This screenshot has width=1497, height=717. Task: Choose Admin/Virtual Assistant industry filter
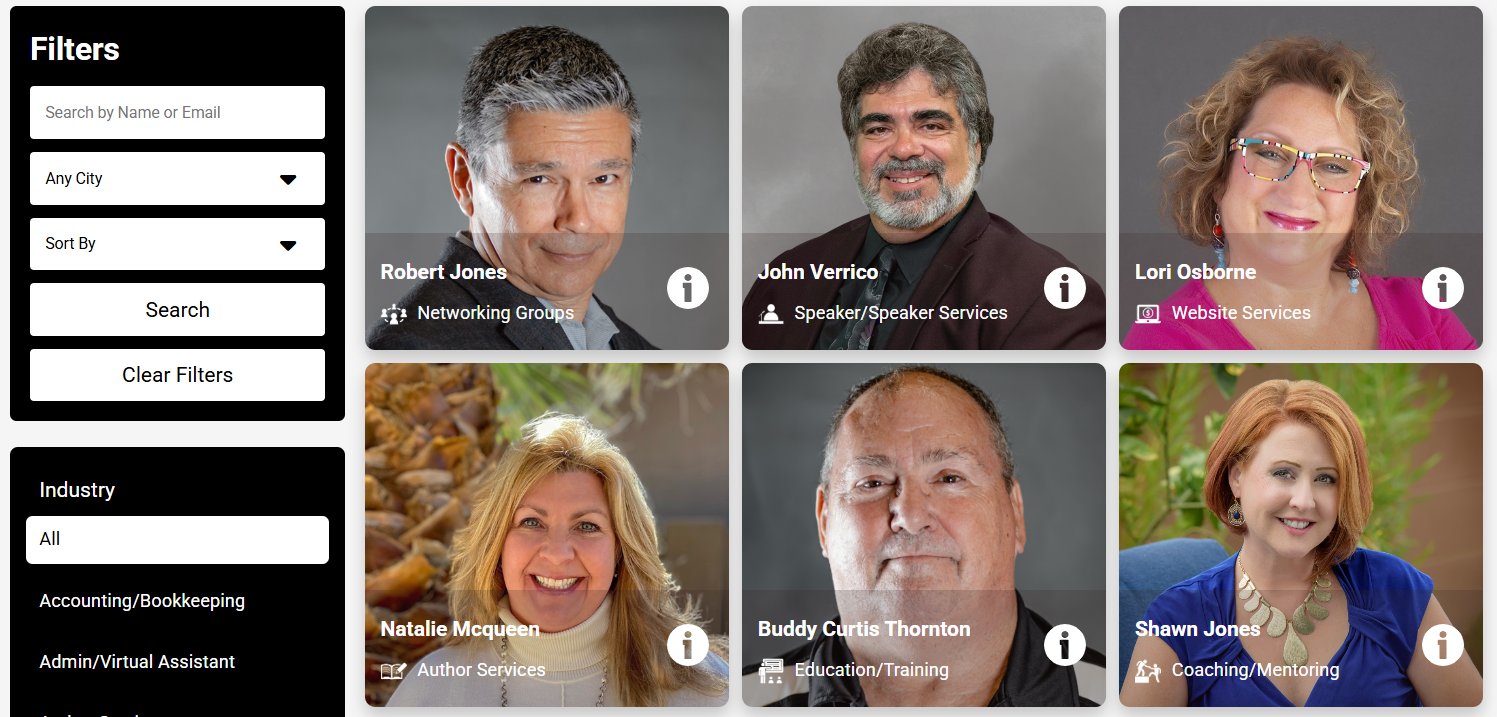[137, 662]
